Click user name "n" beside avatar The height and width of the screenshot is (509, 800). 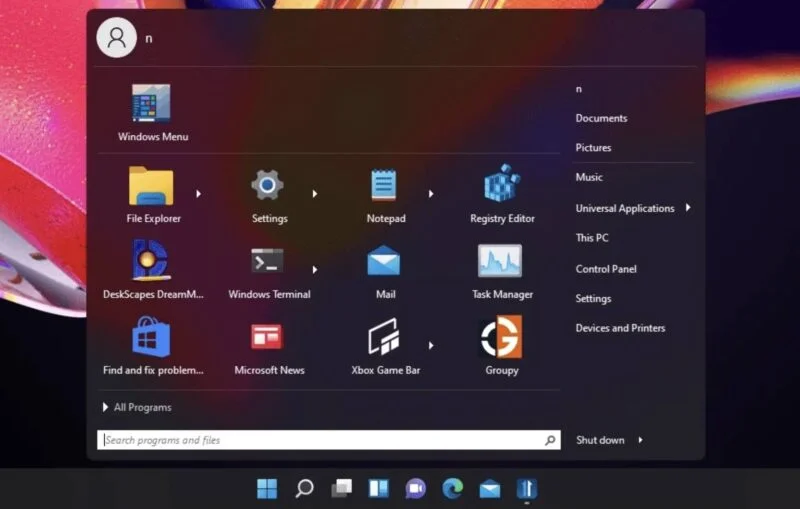(x=148, y=39)
